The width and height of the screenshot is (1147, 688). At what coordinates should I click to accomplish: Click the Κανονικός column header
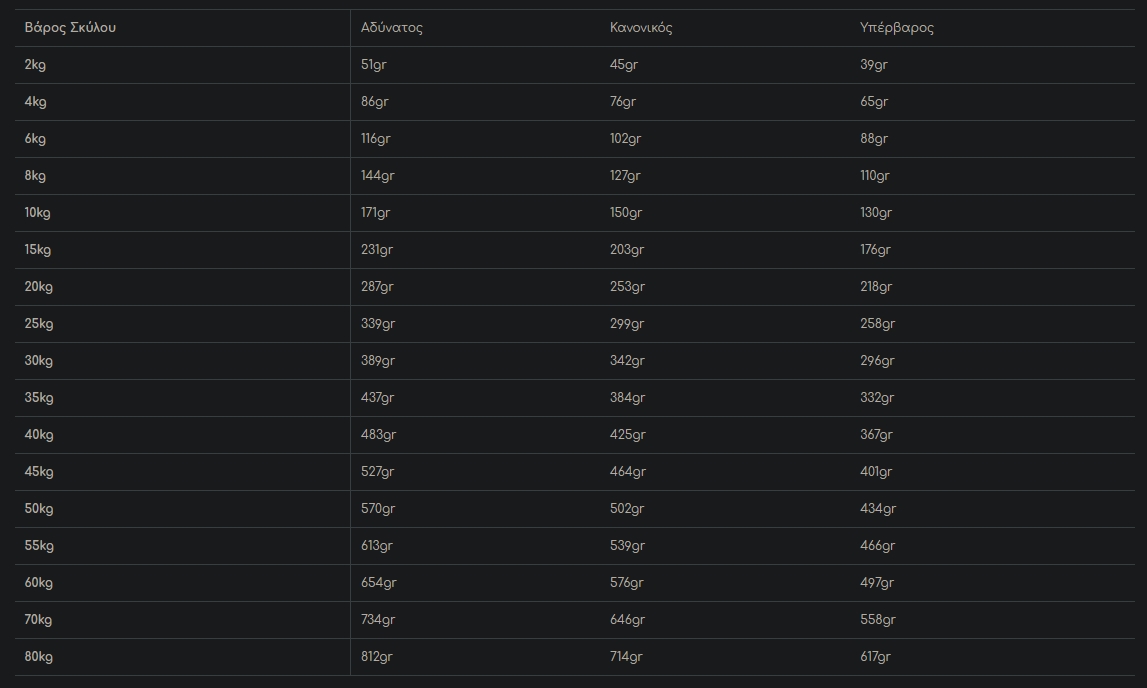tap(641, 28)
